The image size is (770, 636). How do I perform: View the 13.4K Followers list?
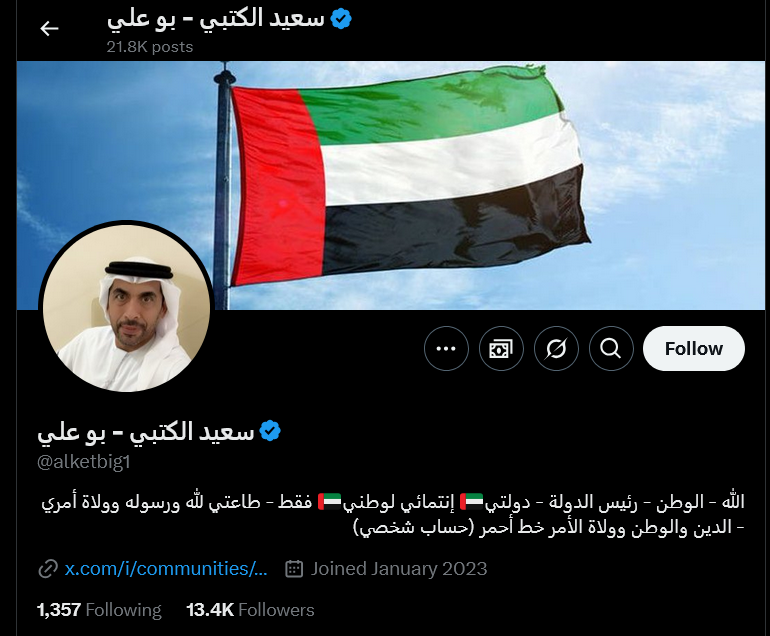[x=250, y=610]
